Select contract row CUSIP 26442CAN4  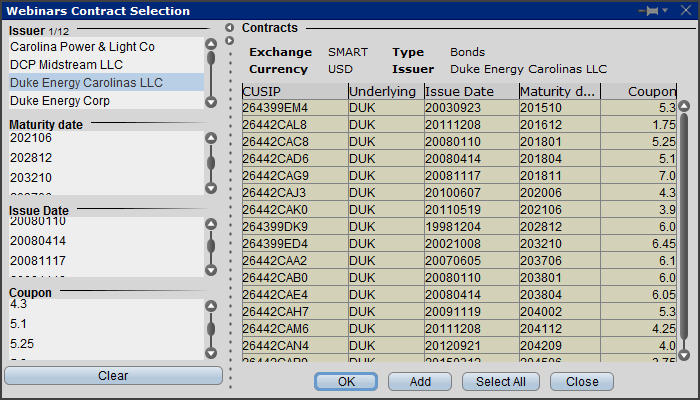click(x=459, y=346)
